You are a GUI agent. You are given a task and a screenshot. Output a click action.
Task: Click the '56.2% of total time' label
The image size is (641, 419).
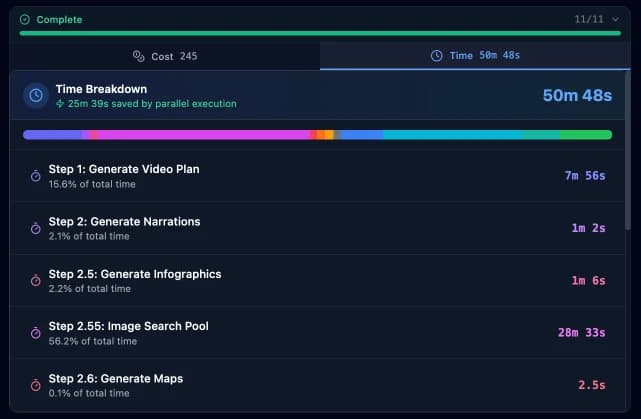(93, 341)
